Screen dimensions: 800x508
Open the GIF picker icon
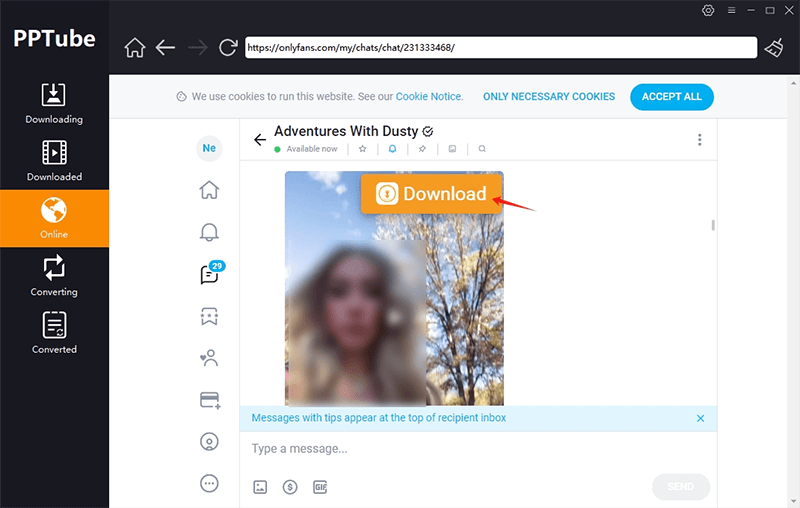(320, 487)
